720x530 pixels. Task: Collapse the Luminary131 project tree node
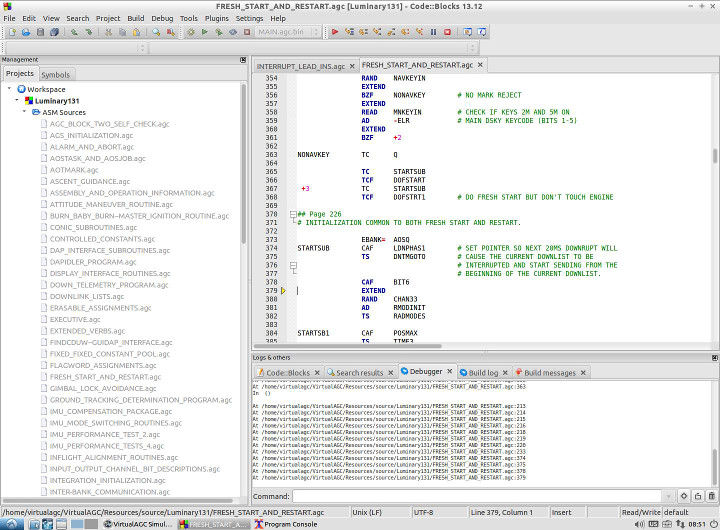tap(17, 101)
